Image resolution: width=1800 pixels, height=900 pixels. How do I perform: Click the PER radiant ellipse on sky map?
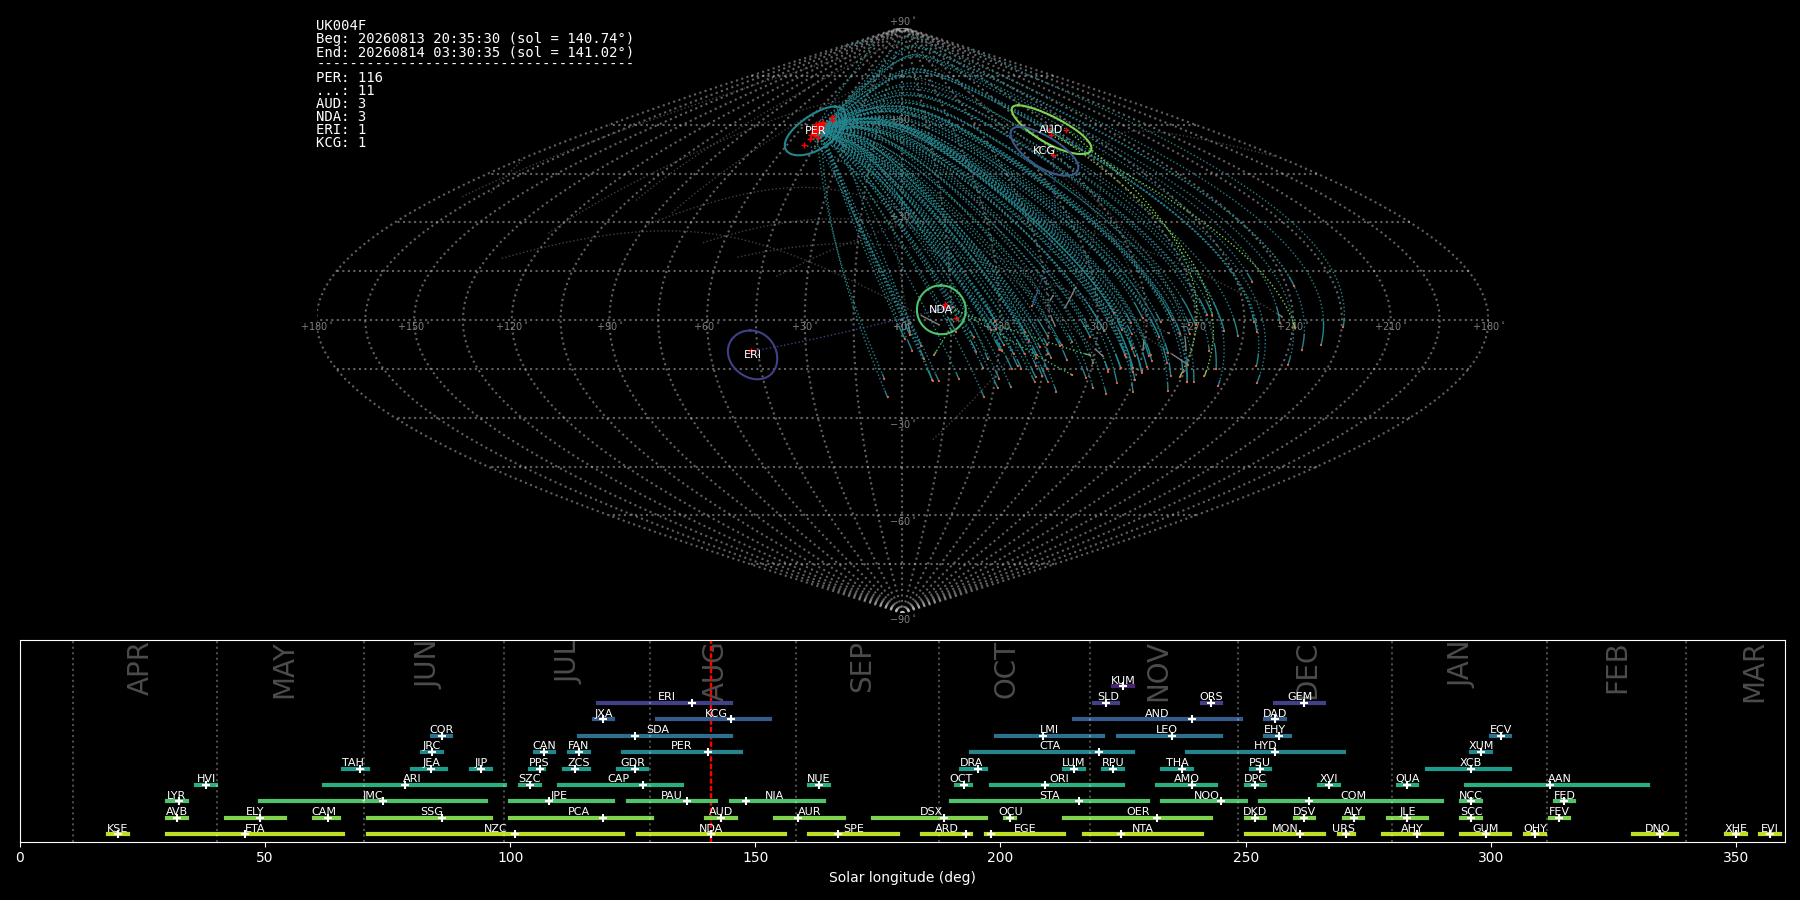(816, 131)
